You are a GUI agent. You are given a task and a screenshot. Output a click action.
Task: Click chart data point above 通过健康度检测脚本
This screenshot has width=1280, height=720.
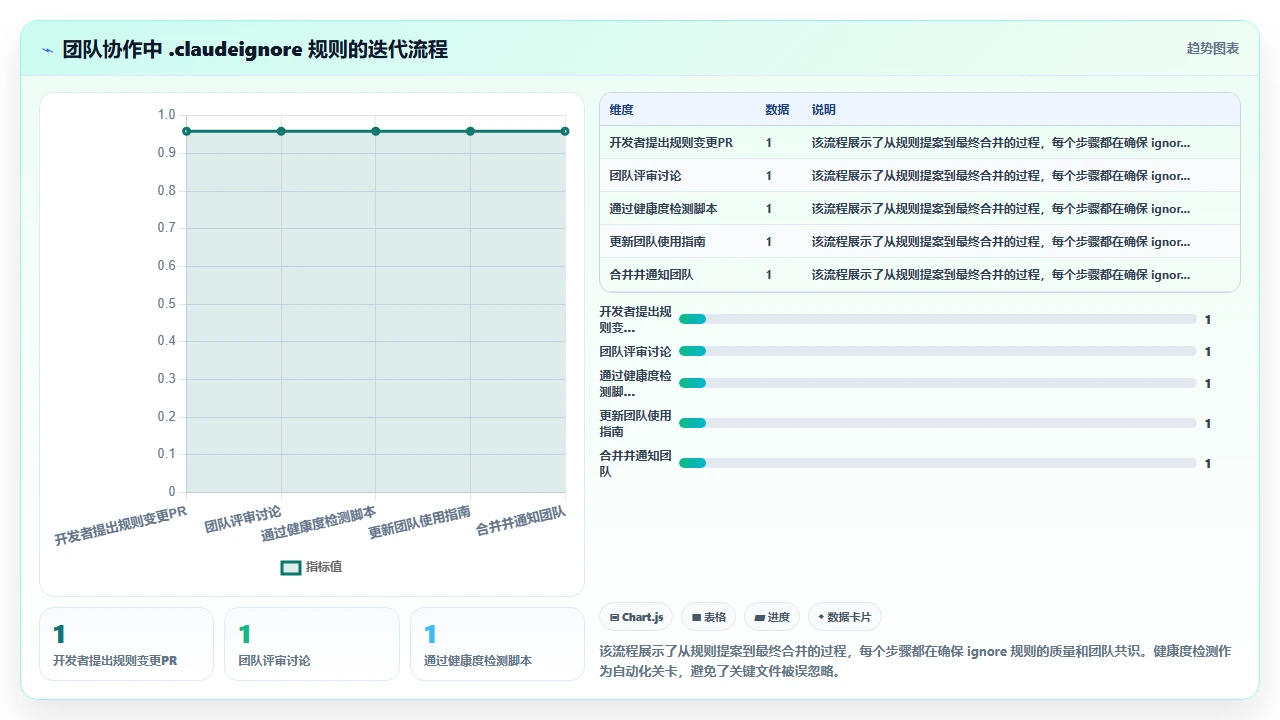click(376, 131)
